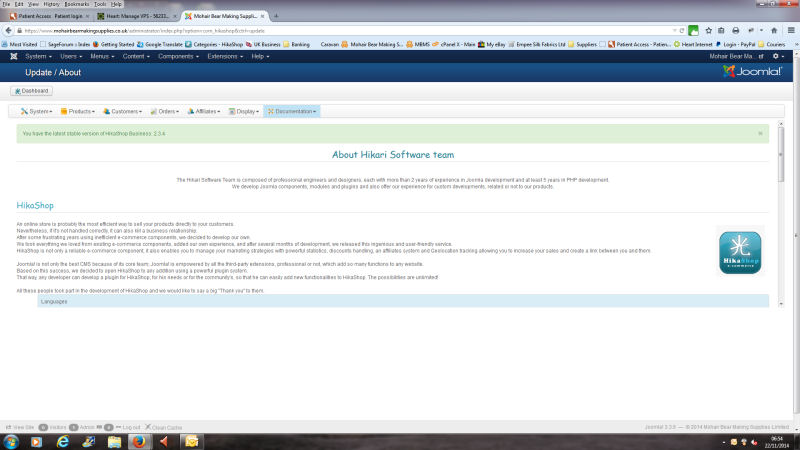Open the Firefox History menu
The width and height of the screenshot is (800, 450).
click(51, 4)
